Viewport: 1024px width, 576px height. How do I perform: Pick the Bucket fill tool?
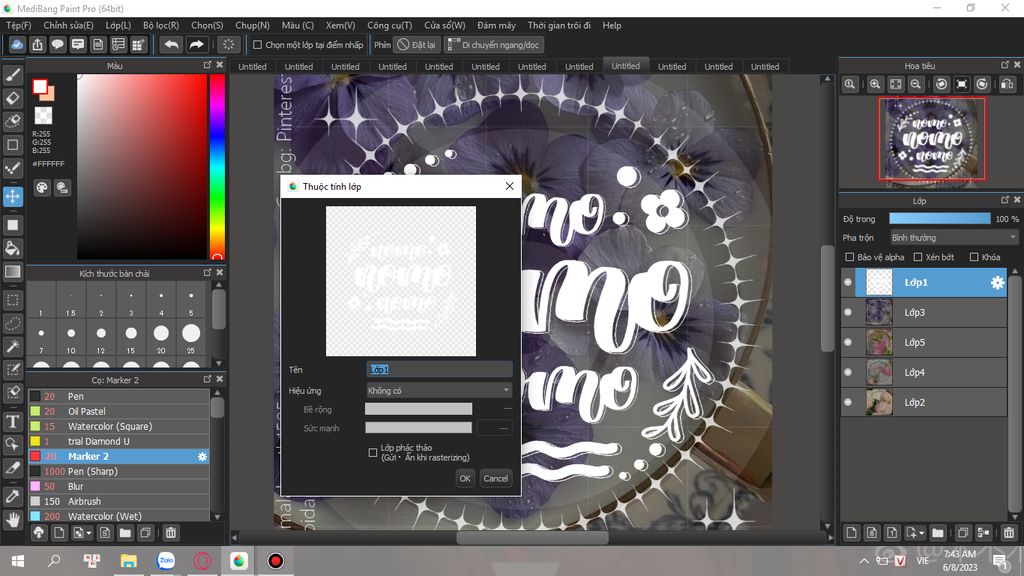point(13,248)
